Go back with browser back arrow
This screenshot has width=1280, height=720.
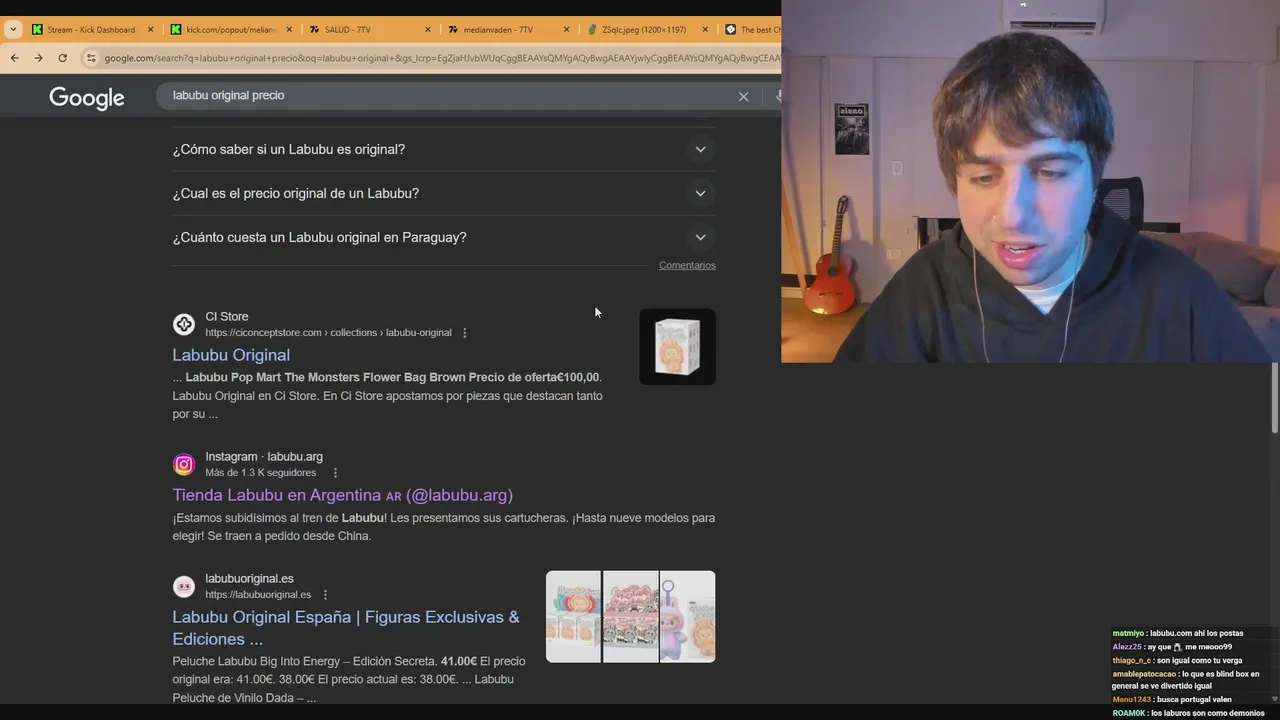click(x=14, y=58)
